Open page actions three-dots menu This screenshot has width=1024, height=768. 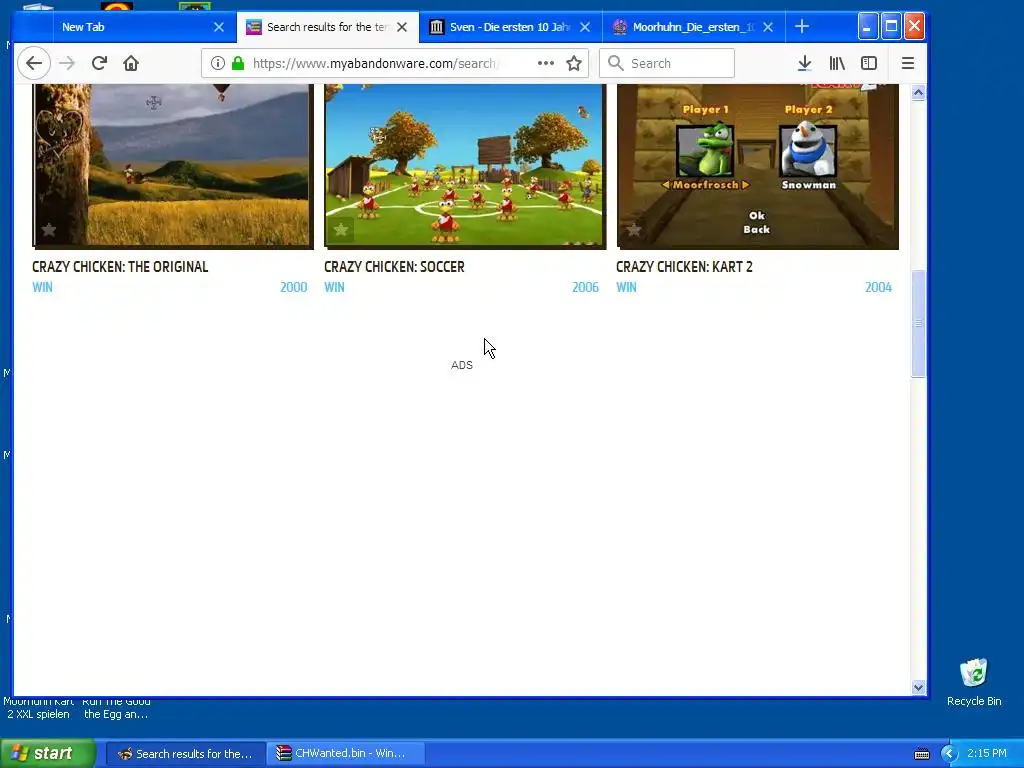(546, 63)
